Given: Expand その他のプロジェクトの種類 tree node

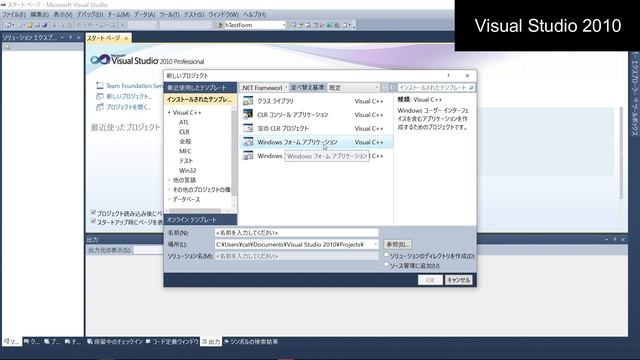Looking at the screenshot, I should (x=169, y=189).
